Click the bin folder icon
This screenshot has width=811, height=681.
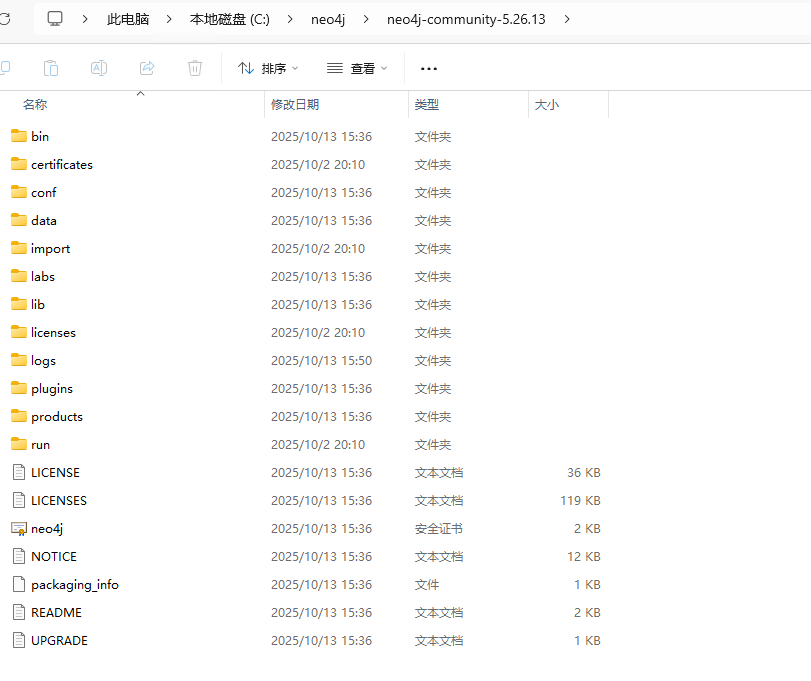tap(19, 136)
